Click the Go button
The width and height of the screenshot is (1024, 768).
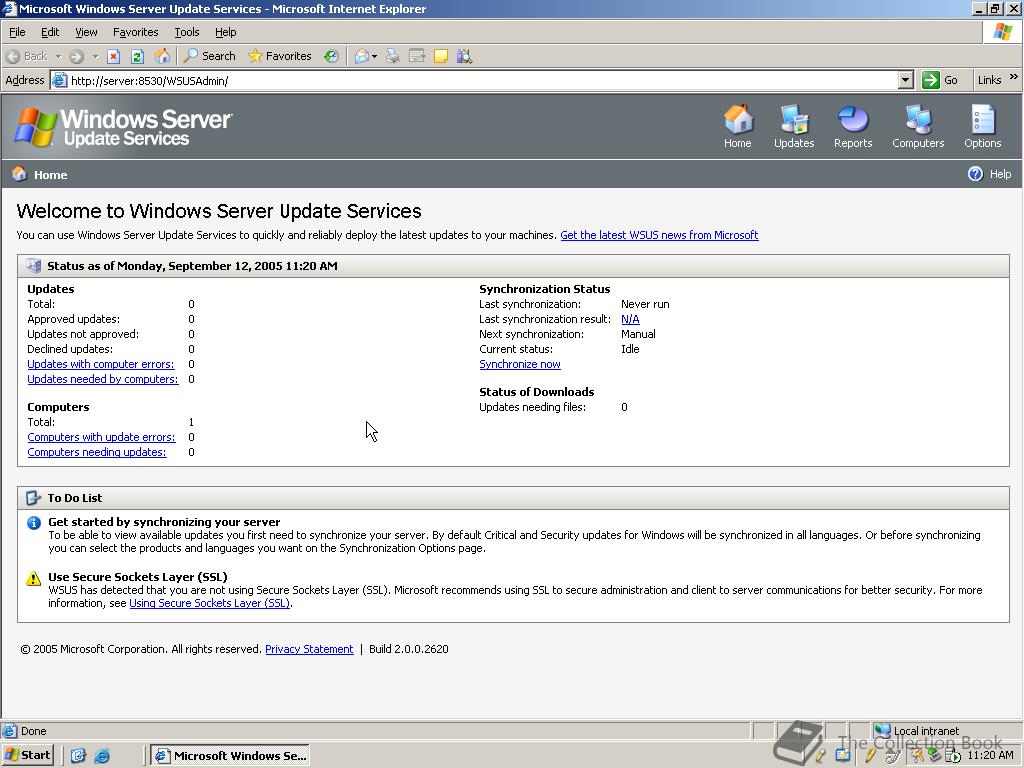pyautogui.click(x=940, y=80)
